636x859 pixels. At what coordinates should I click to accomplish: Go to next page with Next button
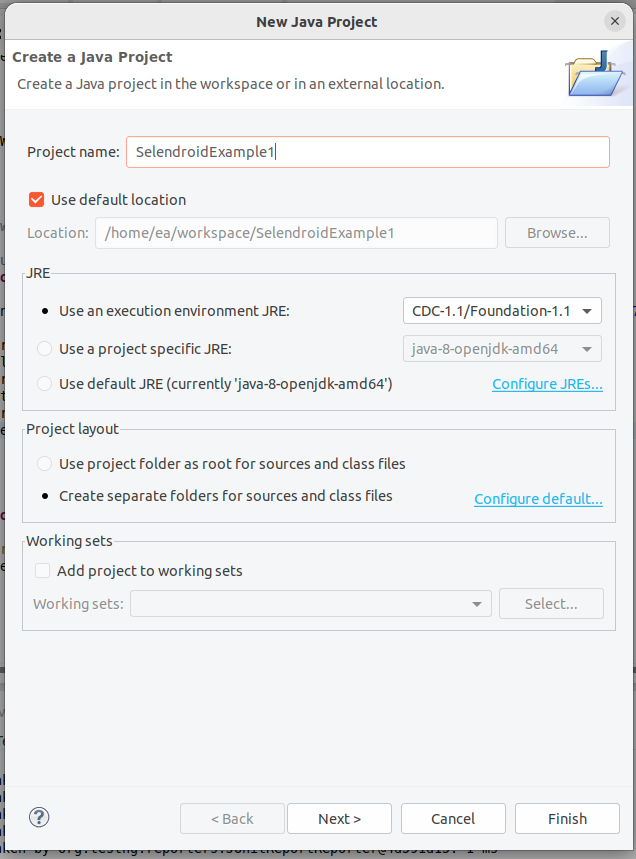339,818
